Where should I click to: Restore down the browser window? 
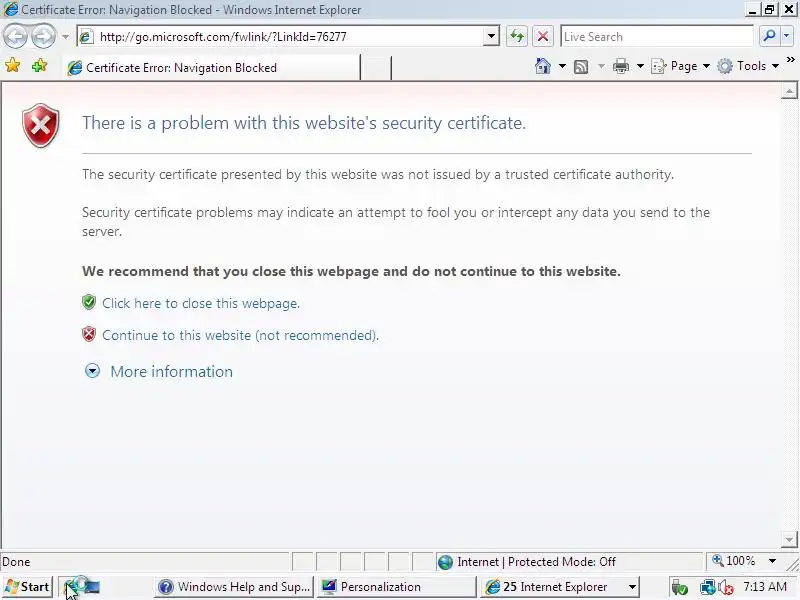(x=769, y=9)
